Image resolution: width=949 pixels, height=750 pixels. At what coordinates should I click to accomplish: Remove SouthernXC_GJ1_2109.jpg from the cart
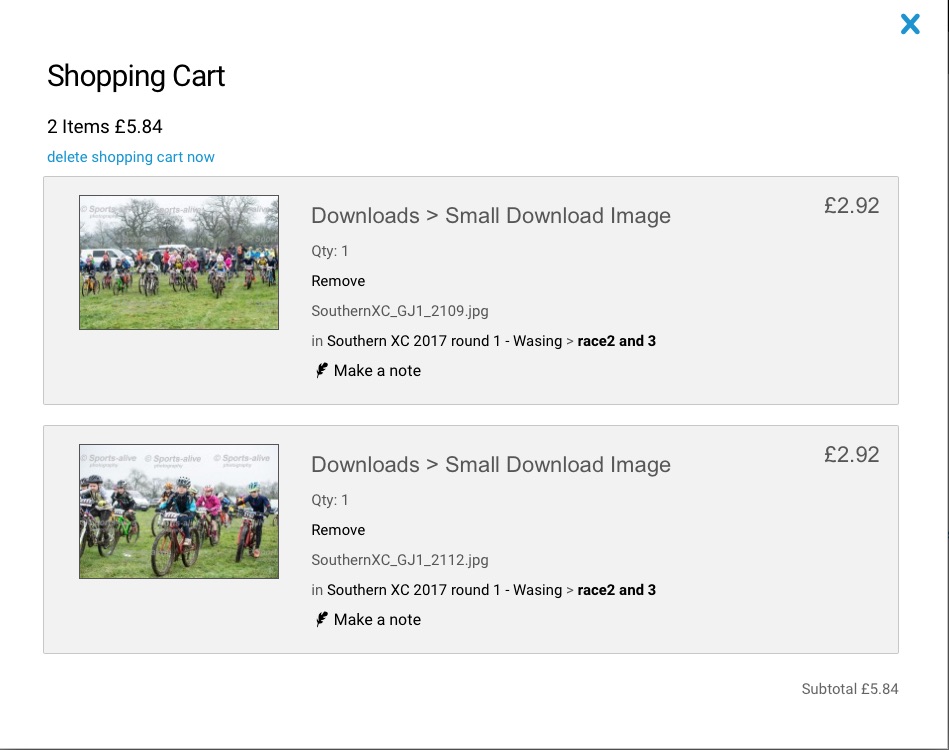click(x=338, y=281)
